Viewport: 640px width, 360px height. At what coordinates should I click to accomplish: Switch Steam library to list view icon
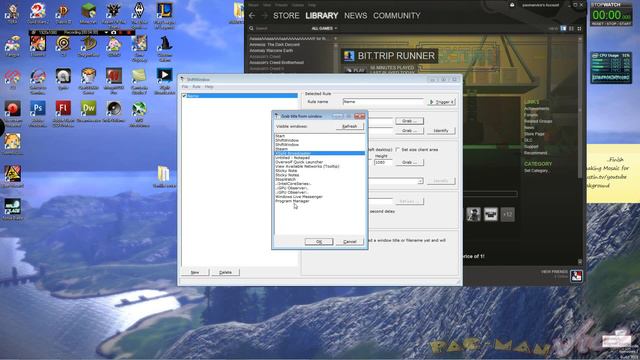571,29
